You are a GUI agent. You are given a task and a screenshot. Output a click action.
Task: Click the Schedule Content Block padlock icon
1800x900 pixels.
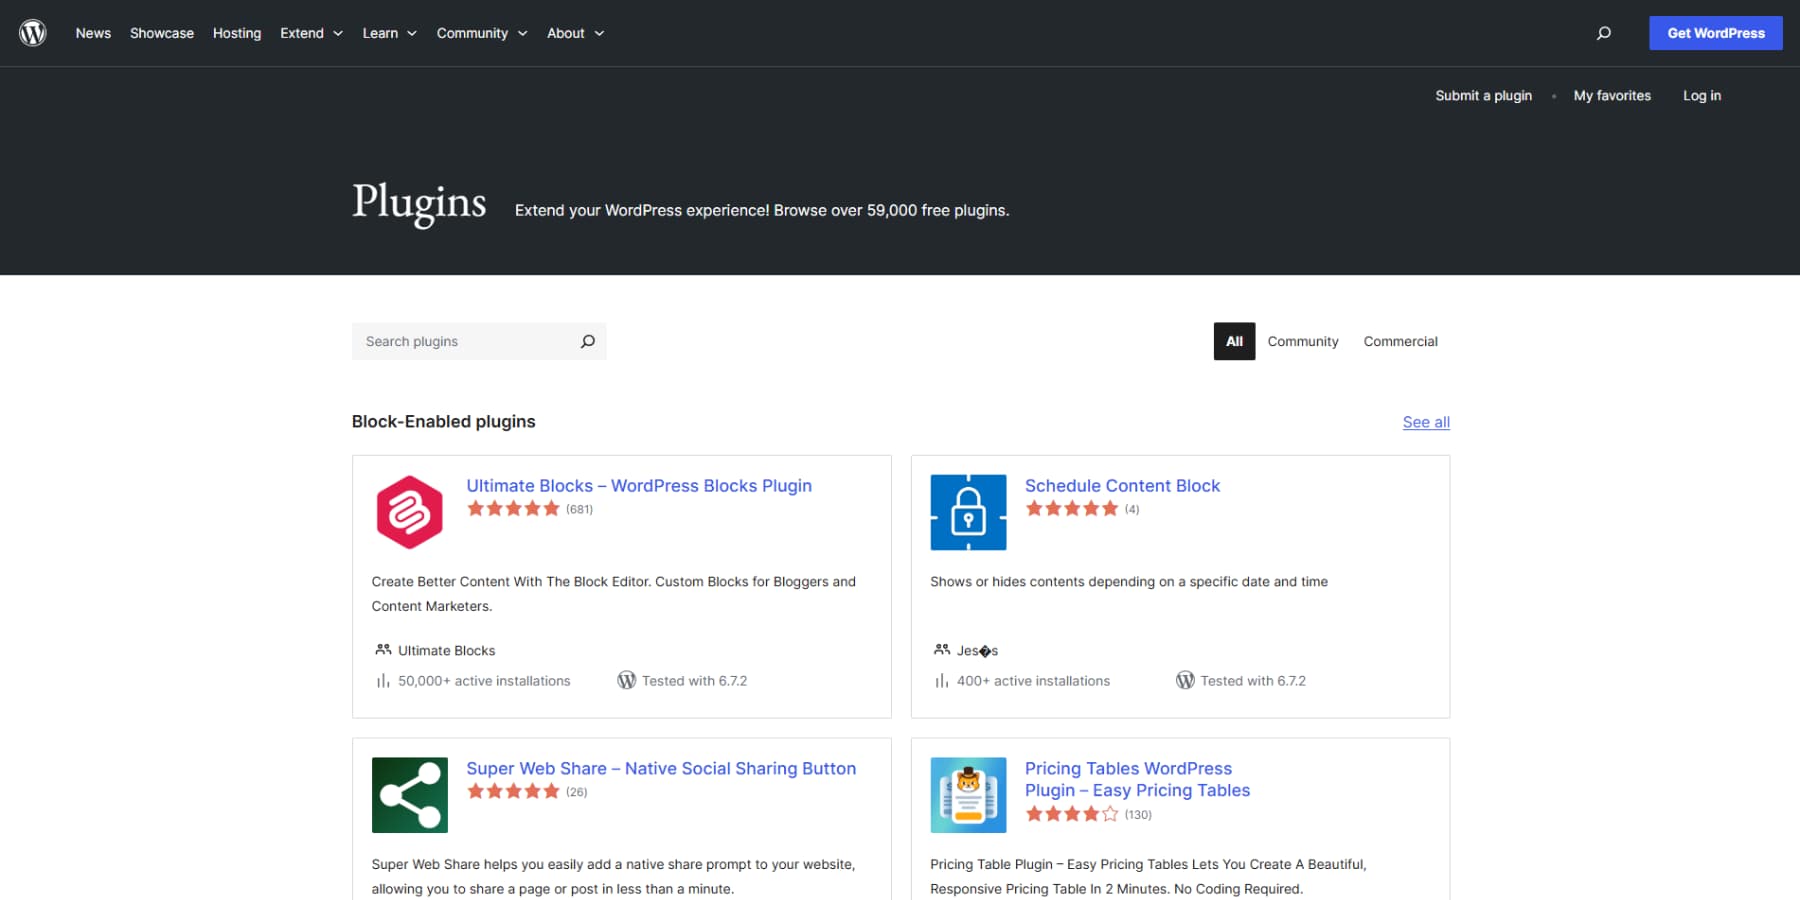[968, 511]
